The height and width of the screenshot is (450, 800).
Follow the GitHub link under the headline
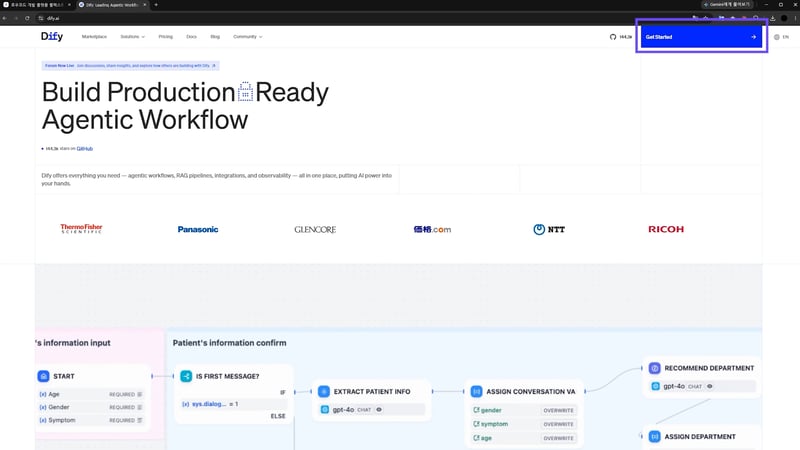[x=85, y=148]
